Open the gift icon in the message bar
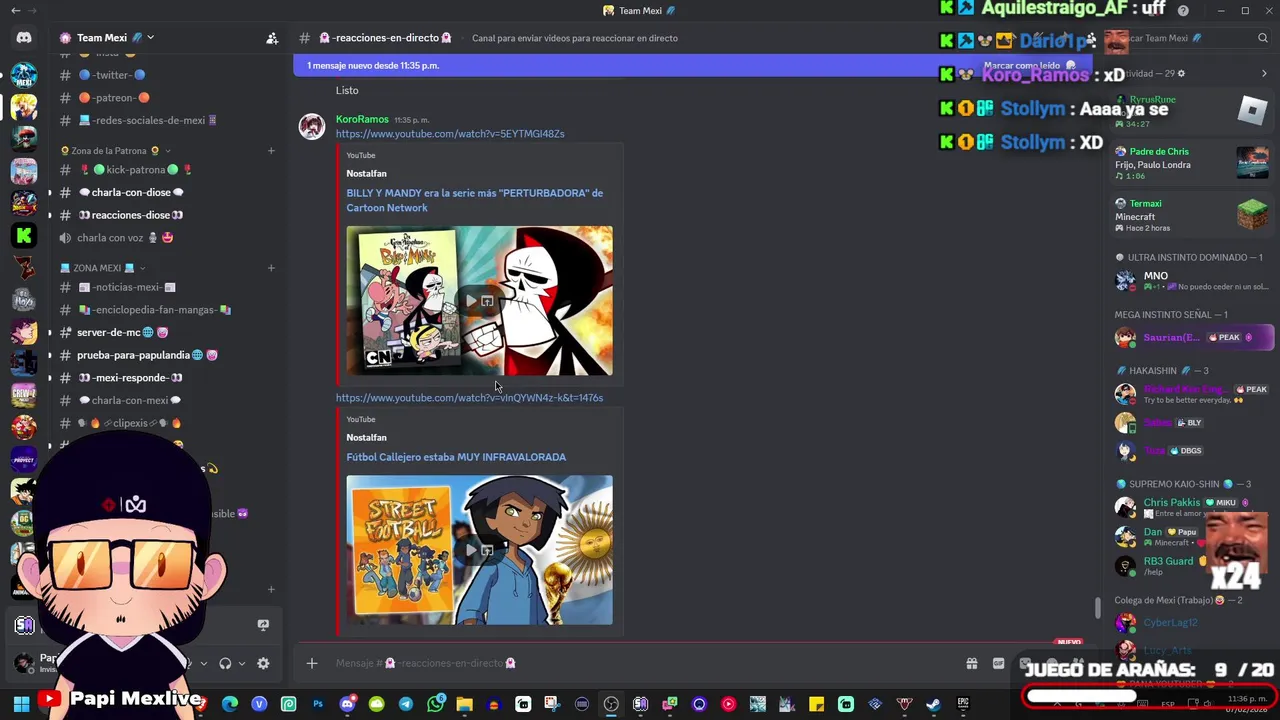The width and height of the screenshot is (1280, 720). click(x=971, y=663)
